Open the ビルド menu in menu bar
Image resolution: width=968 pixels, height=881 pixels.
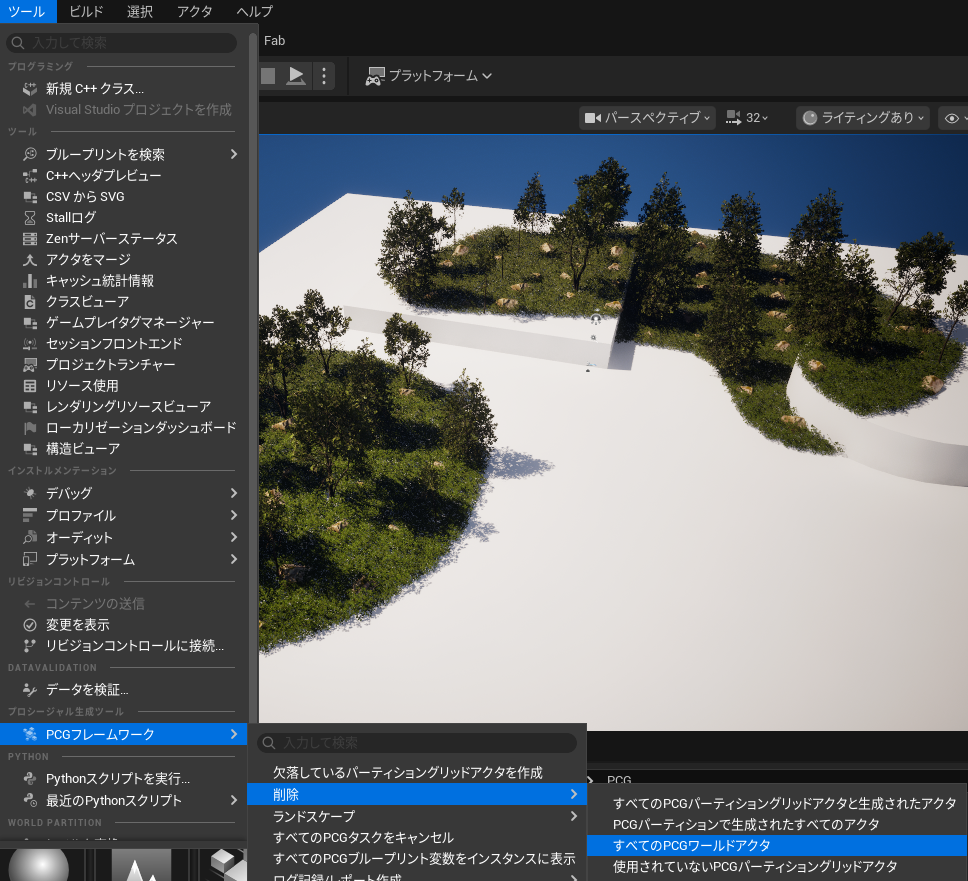click(x=86, y=12)
